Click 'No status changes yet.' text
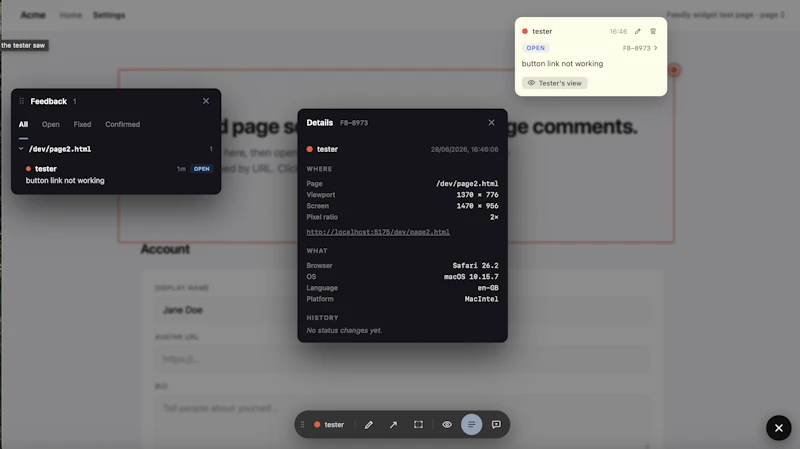800x449 pixels. pyautogui.click(x=344, y=331)
